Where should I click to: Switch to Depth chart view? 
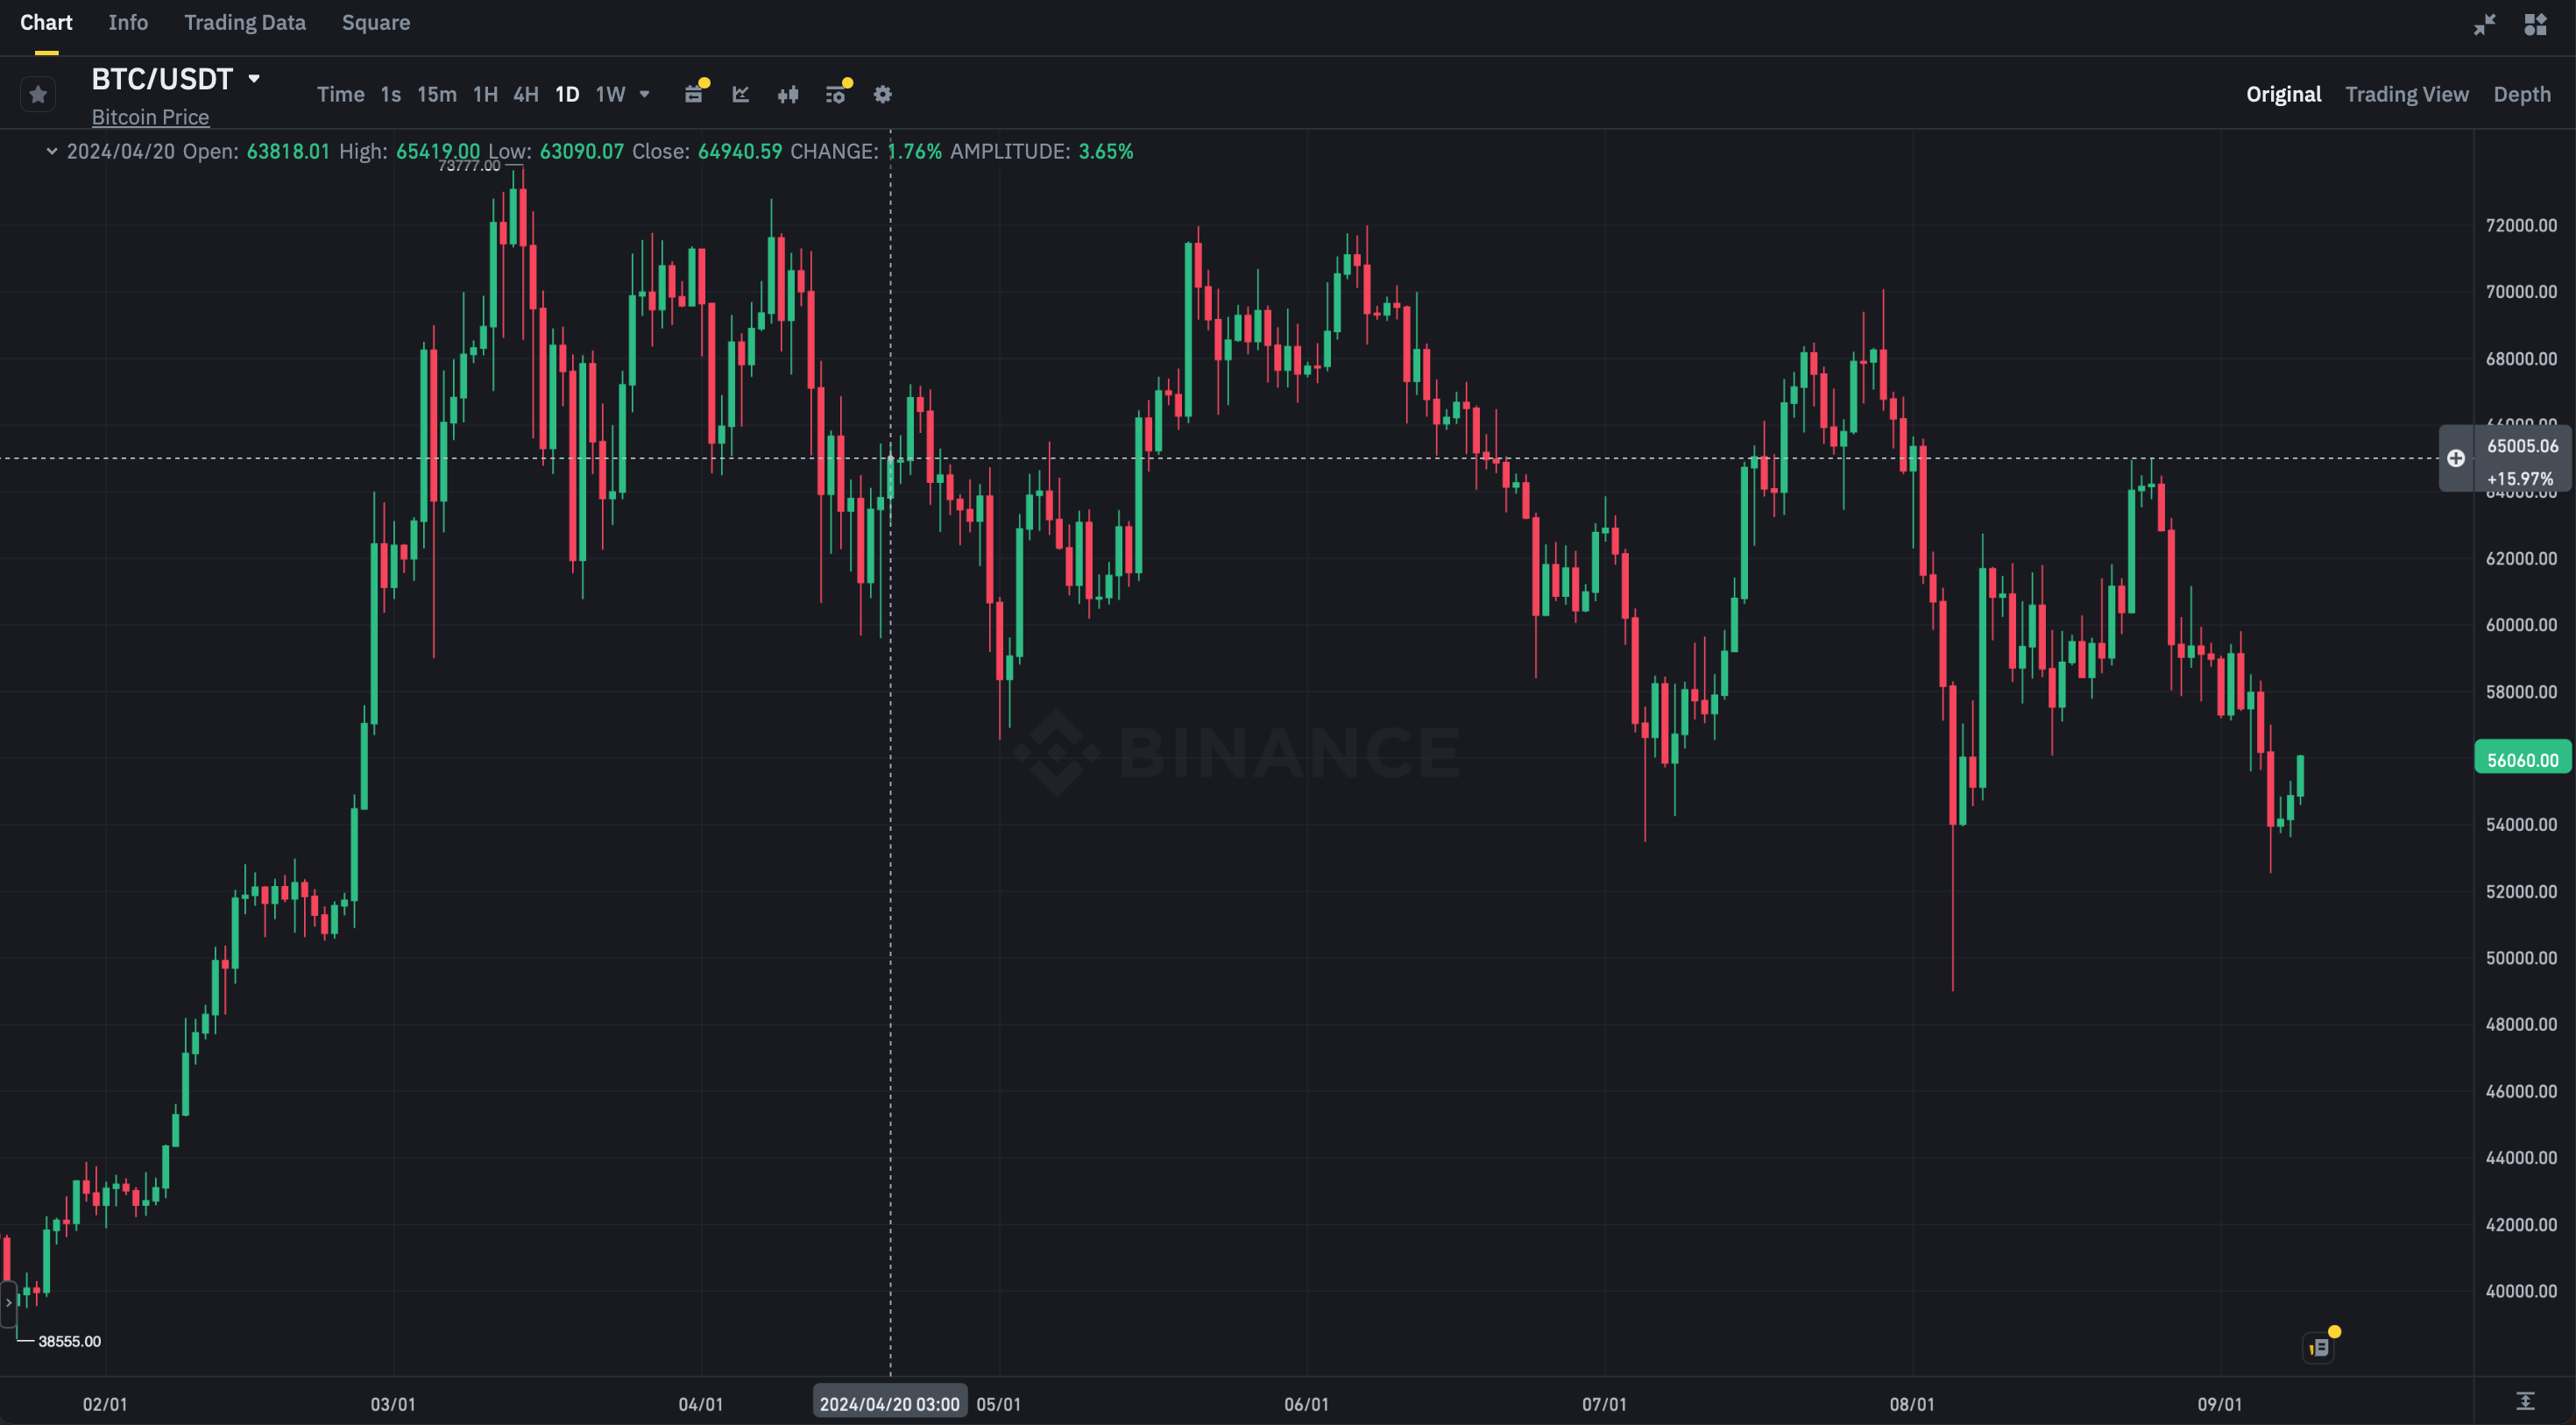click(x=2522, y=94)
